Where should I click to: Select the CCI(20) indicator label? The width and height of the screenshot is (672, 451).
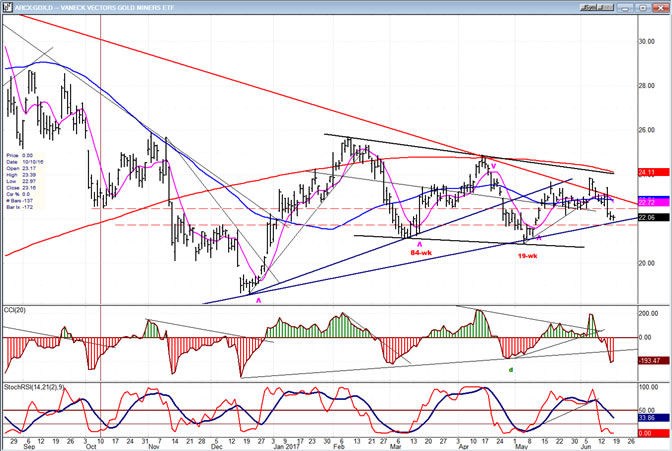(15, 310)
